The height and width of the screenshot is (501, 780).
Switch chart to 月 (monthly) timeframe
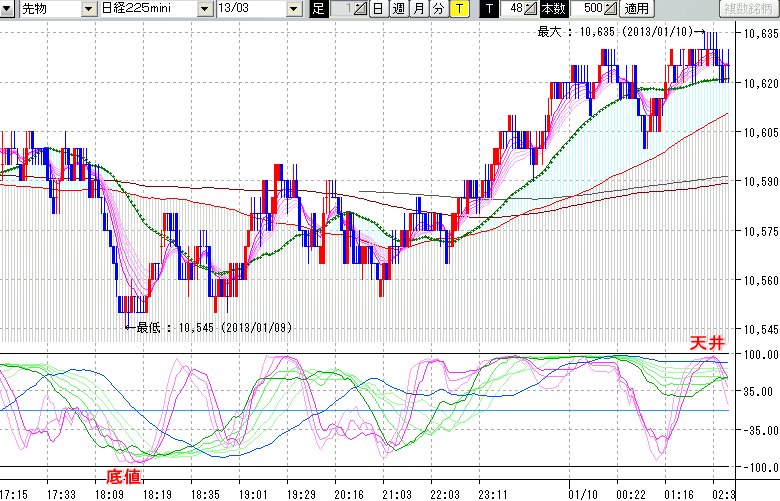click(x=418, y=9)
